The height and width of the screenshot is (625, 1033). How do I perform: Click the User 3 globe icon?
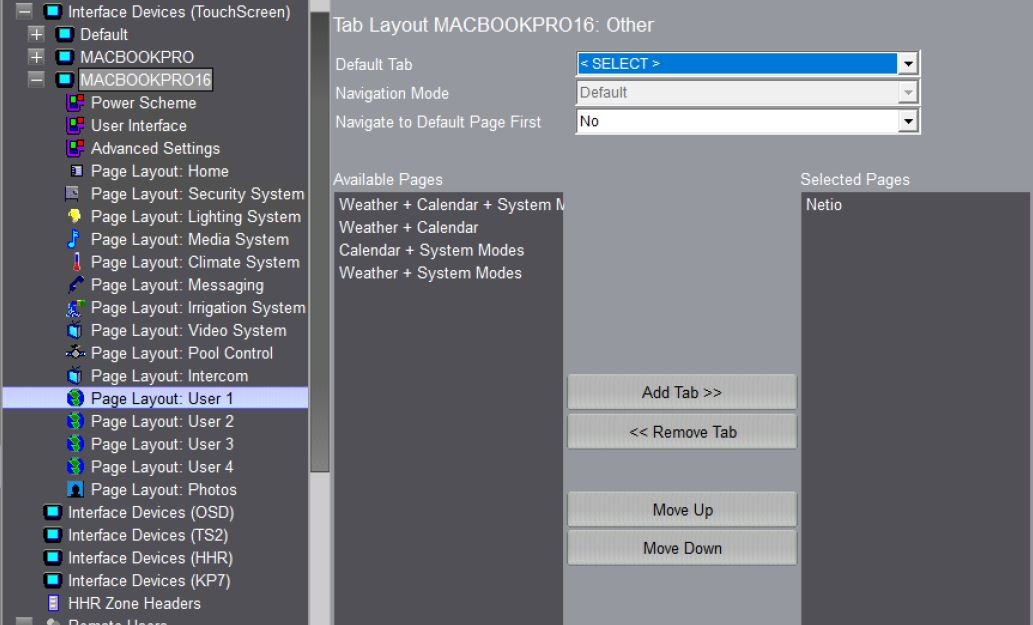[x=75, y=444]
